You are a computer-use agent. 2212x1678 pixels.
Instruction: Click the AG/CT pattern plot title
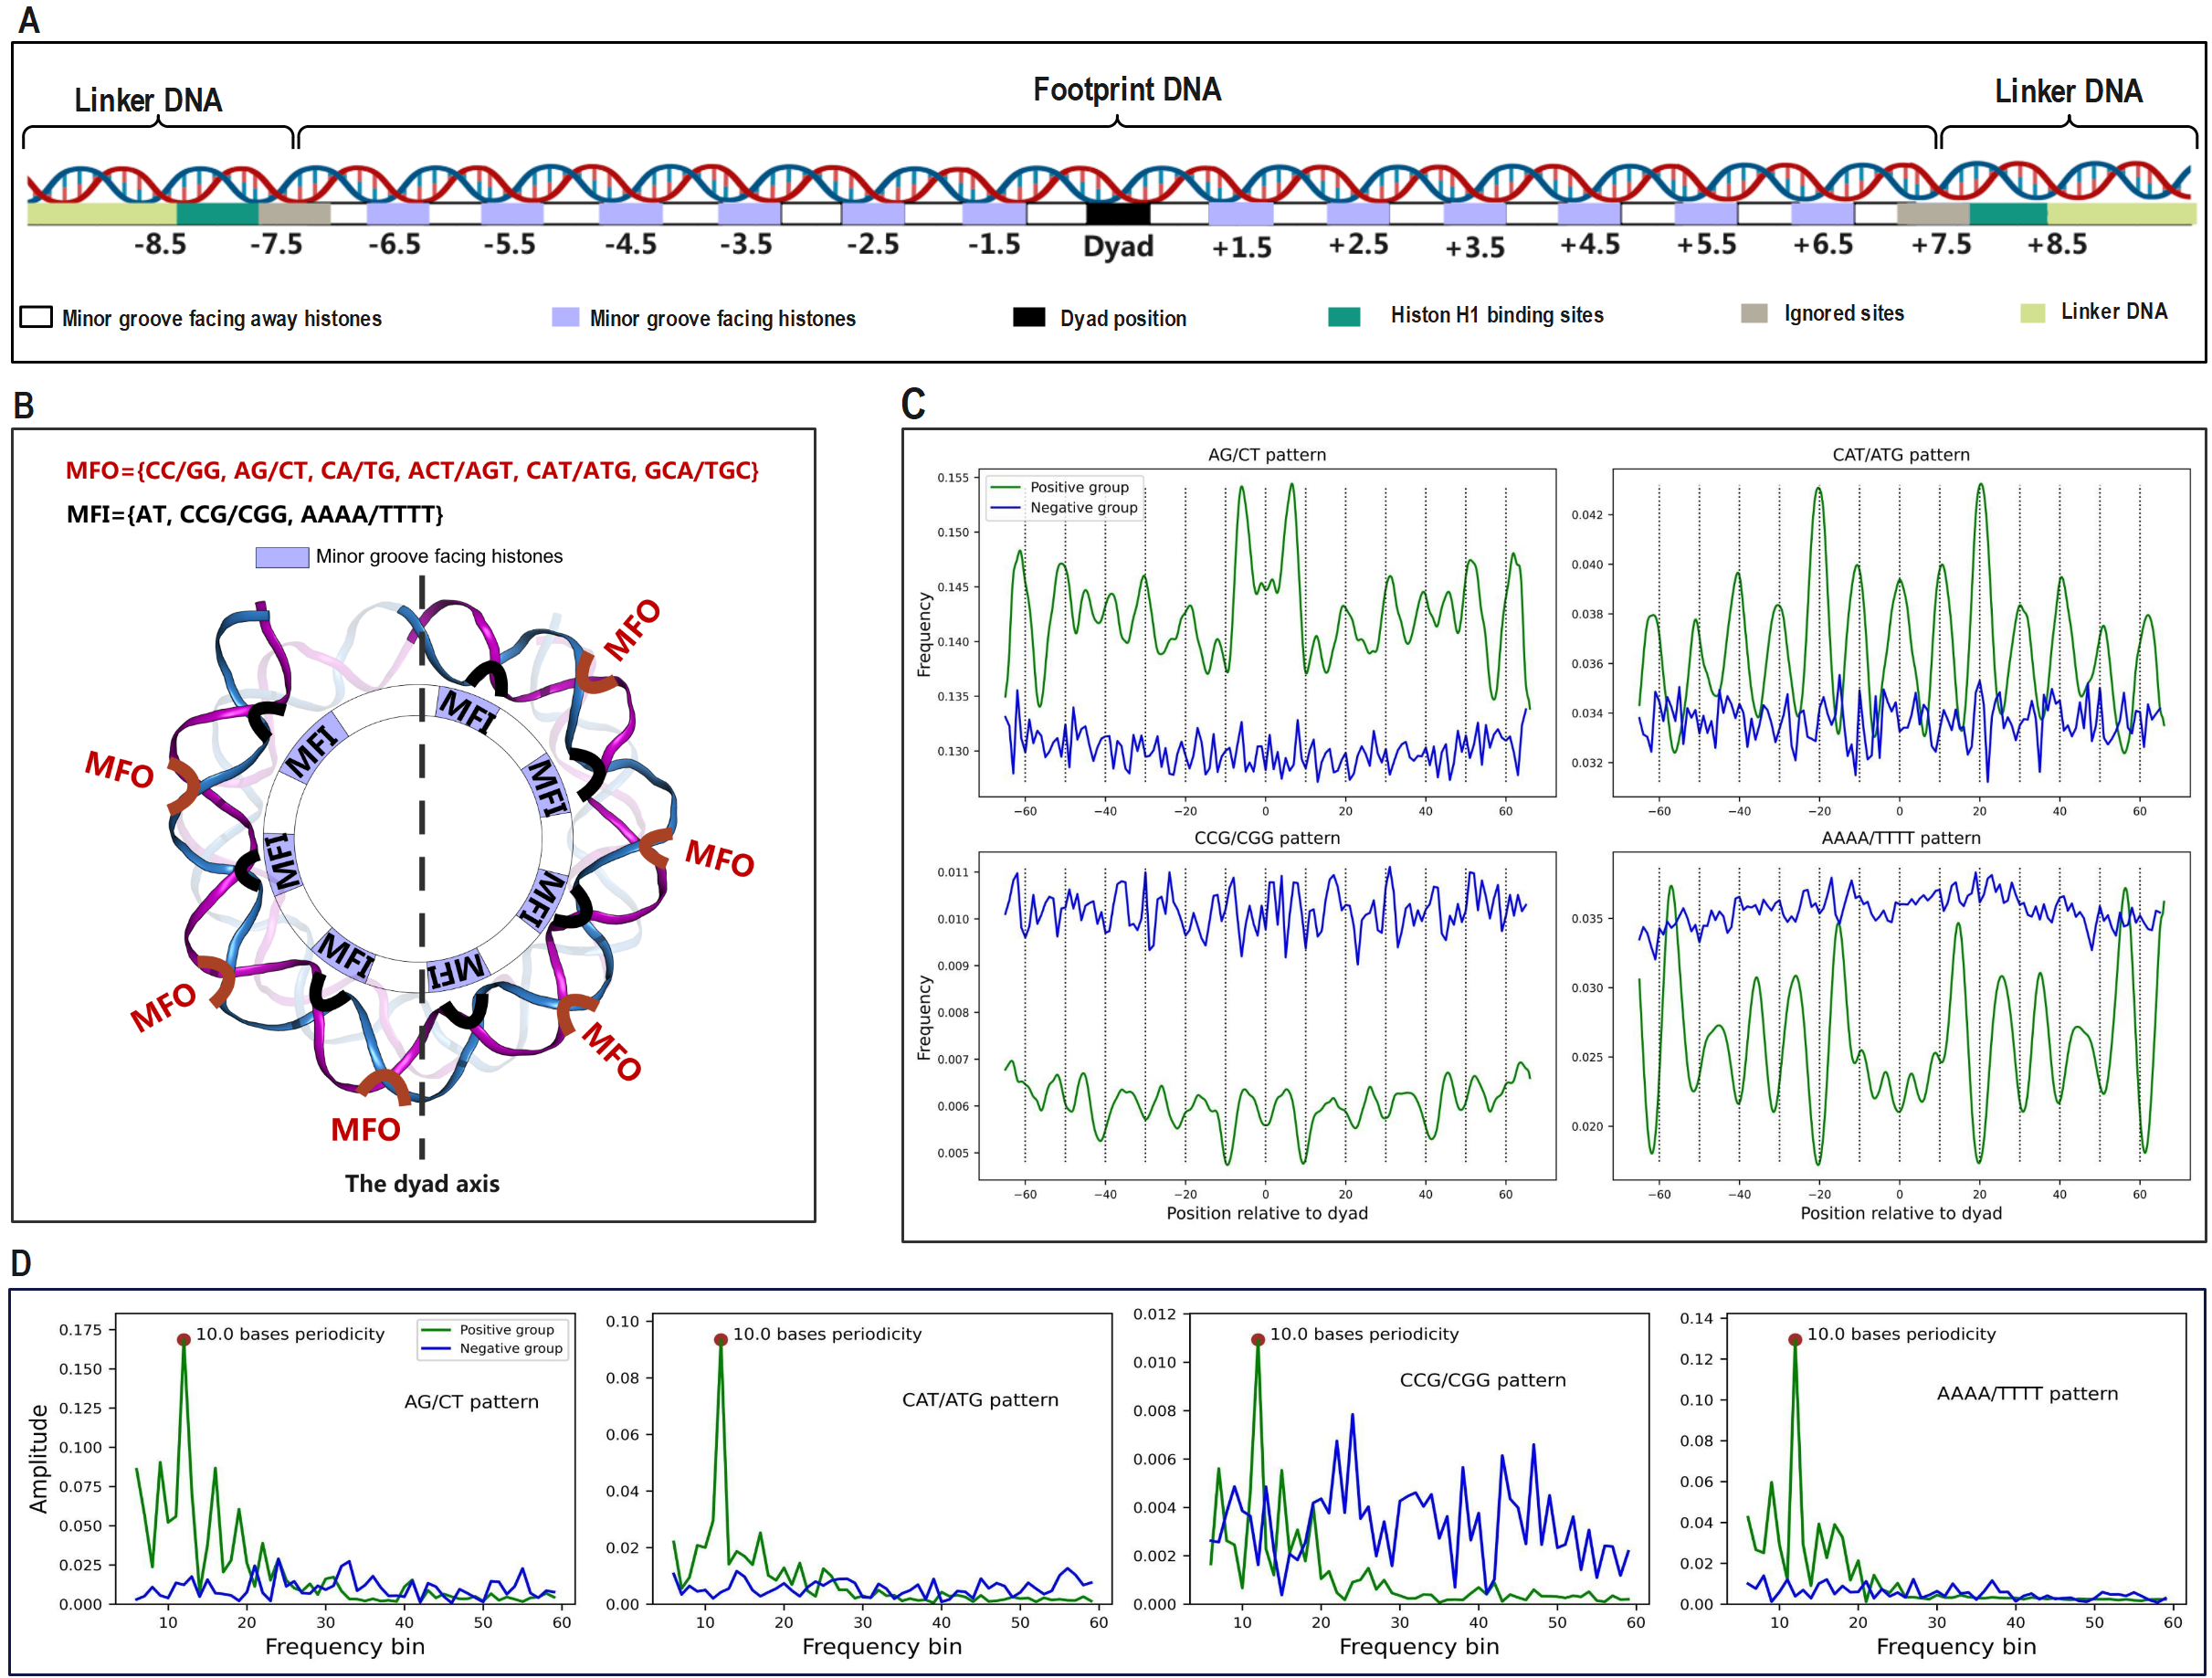pyautogui.click(x=1266, y=454)
